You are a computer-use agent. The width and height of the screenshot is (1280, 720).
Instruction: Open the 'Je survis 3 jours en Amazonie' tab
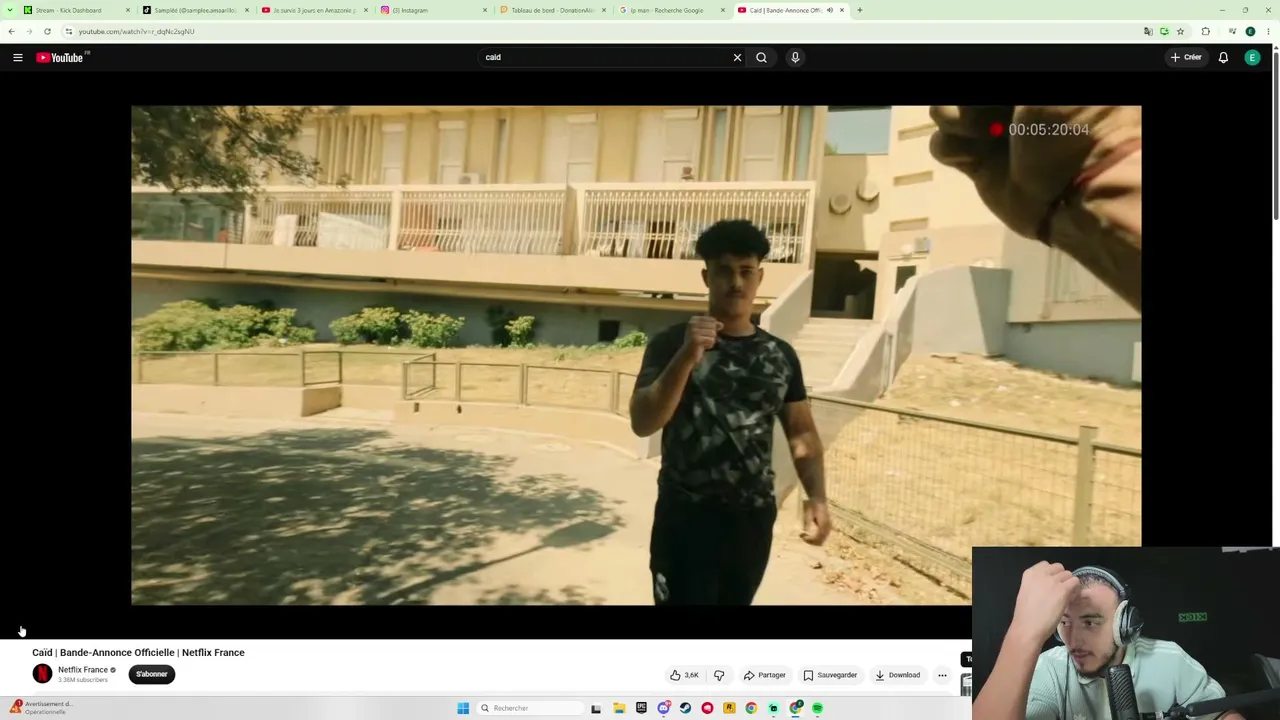point(313,10)
